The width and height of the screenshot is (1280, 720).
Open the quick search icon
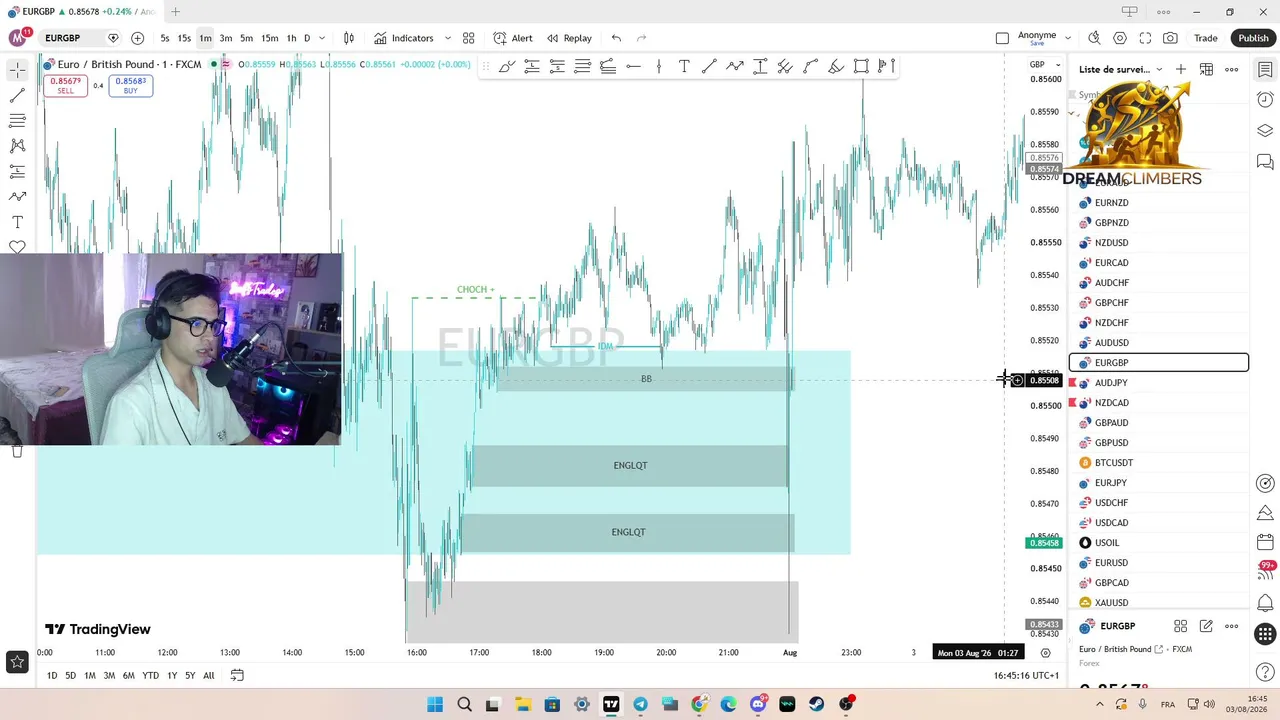click(x=1094, y=38)
